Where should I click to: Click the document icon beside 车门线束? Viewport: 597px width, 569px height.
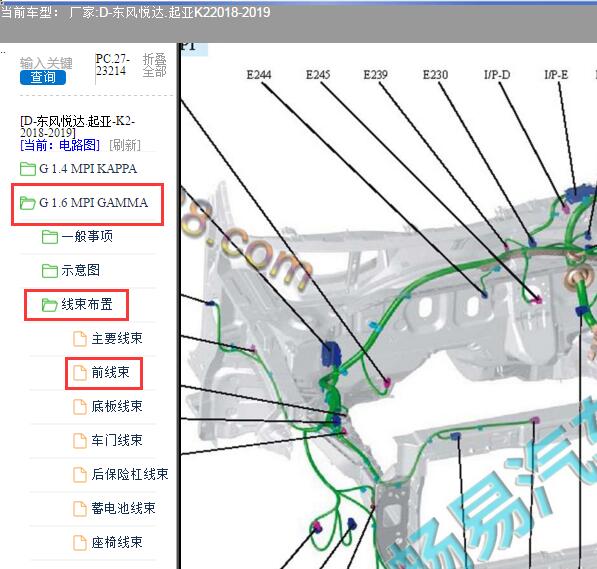click(80, 441)
